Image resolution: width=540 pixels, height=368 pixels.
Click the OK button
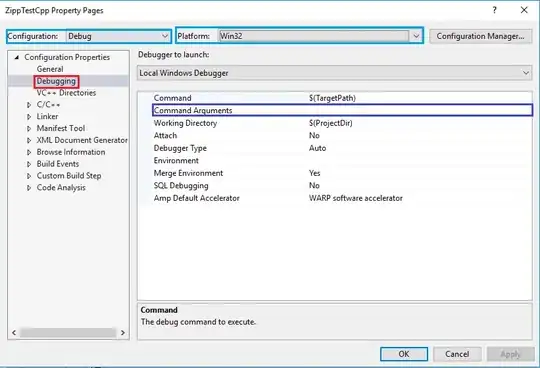(x=404, y=354)
